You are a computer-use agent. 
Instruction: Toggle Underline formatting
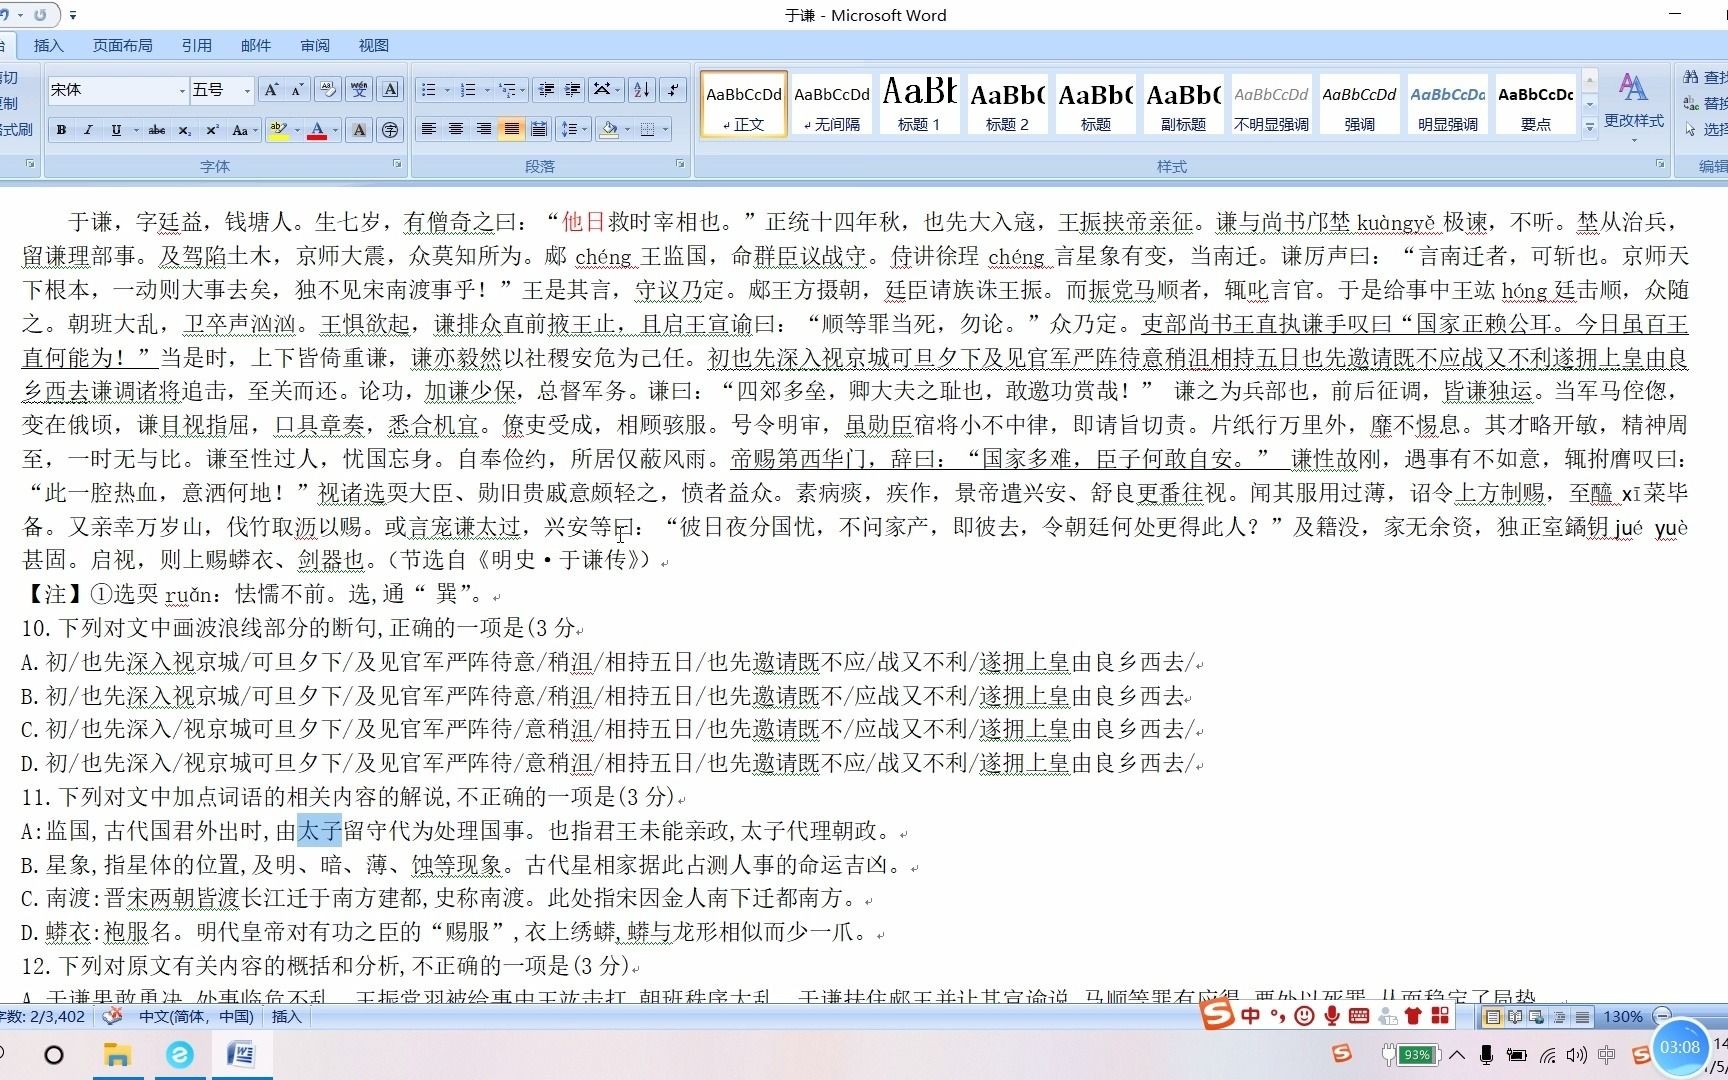(x=116, y=130)
